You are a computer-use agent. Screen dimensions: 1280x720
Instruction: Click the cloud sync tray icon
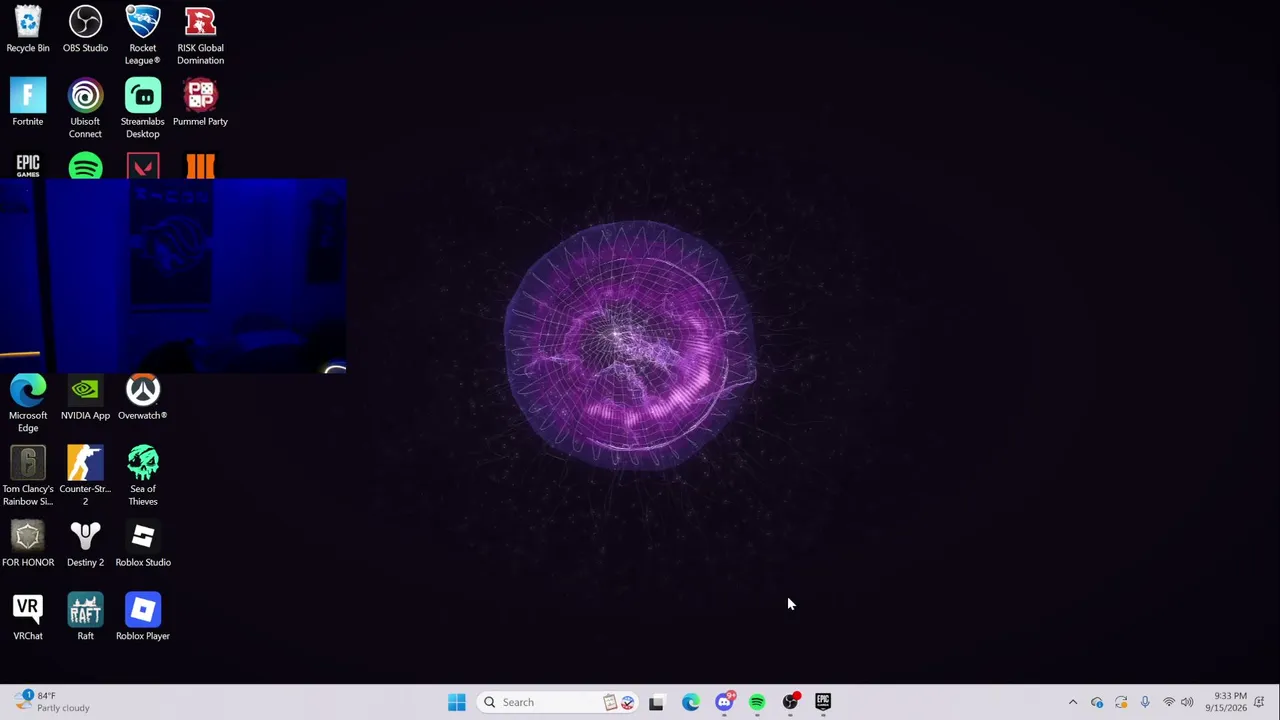[x=1097, y=702]
